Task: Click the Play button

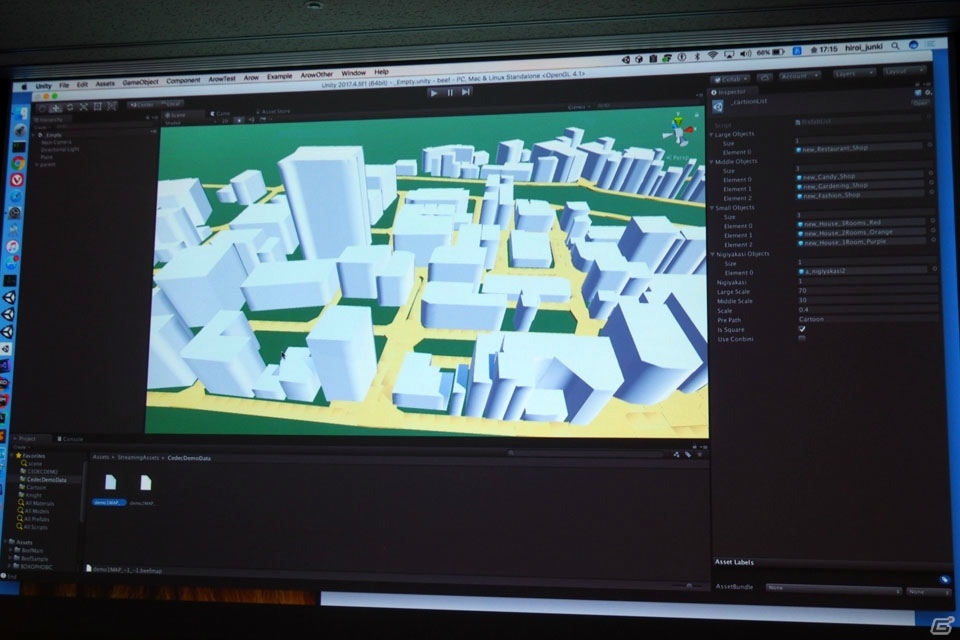Action: (x=433, y=93)
